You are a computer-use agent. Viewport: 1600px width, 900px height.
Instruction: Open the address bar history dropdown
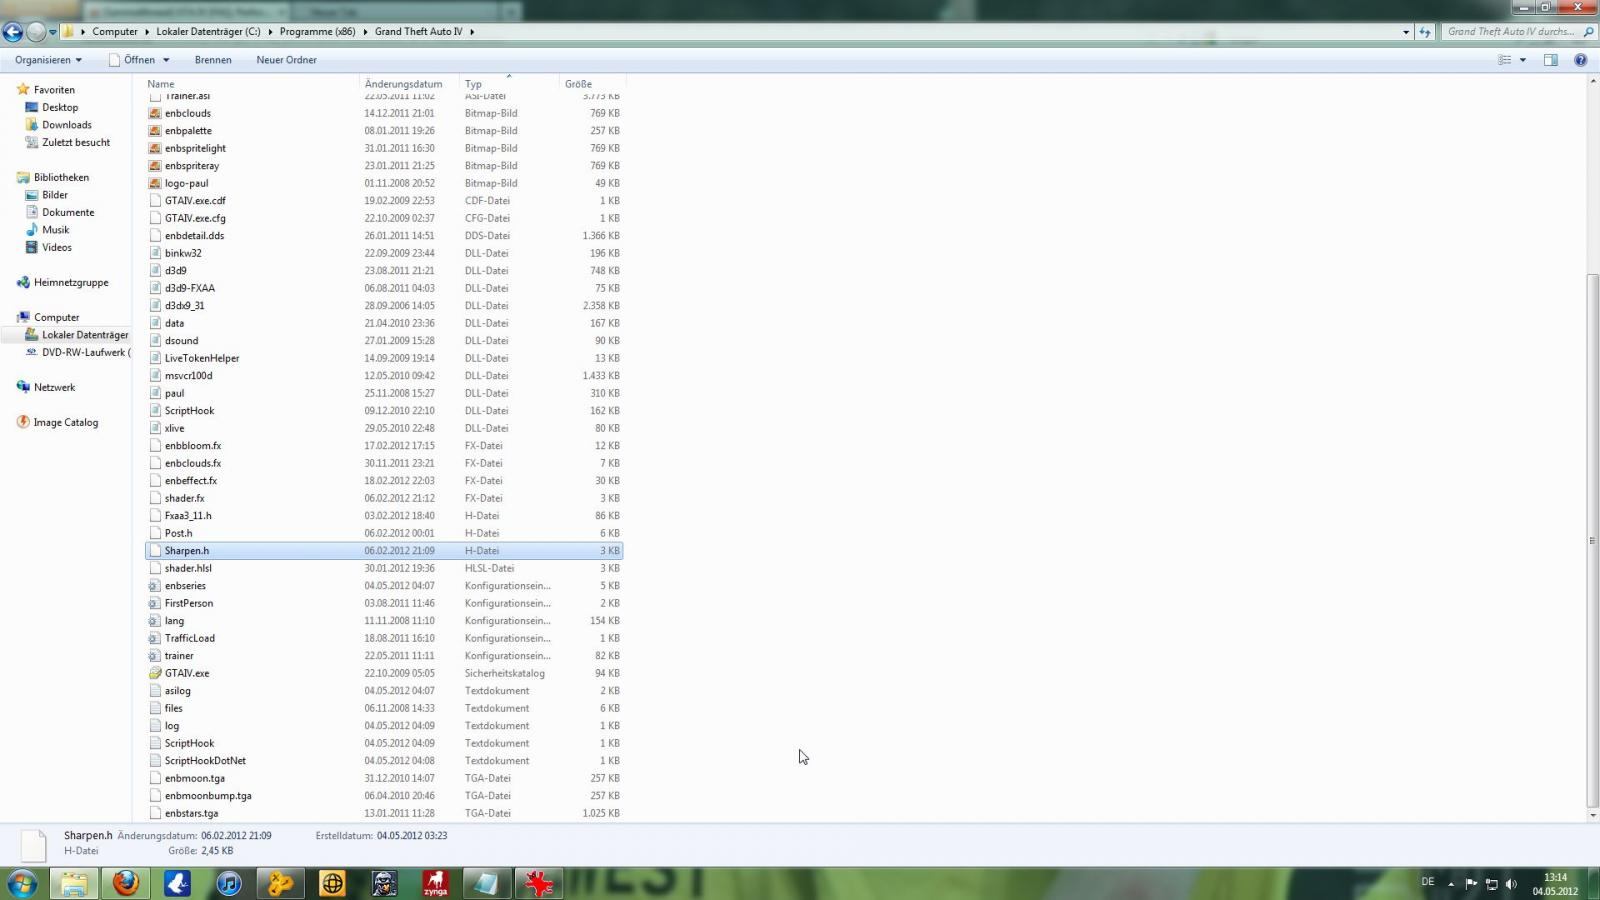tap(1406, 32)
